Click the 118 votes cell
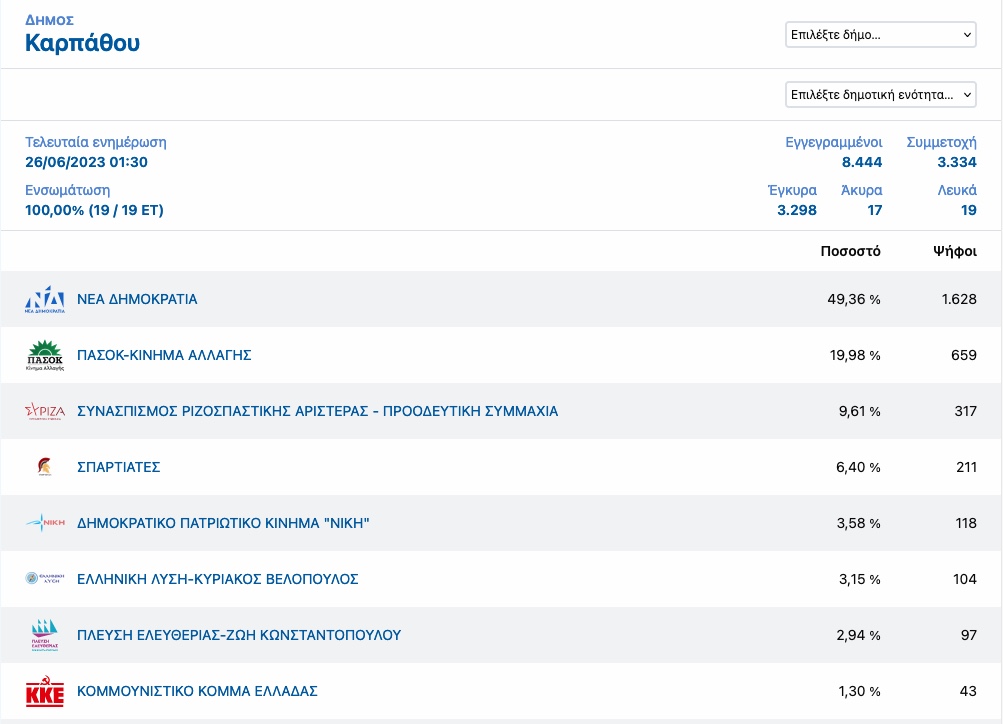This screenshot has height=724, width=1003. click(966, 523)
